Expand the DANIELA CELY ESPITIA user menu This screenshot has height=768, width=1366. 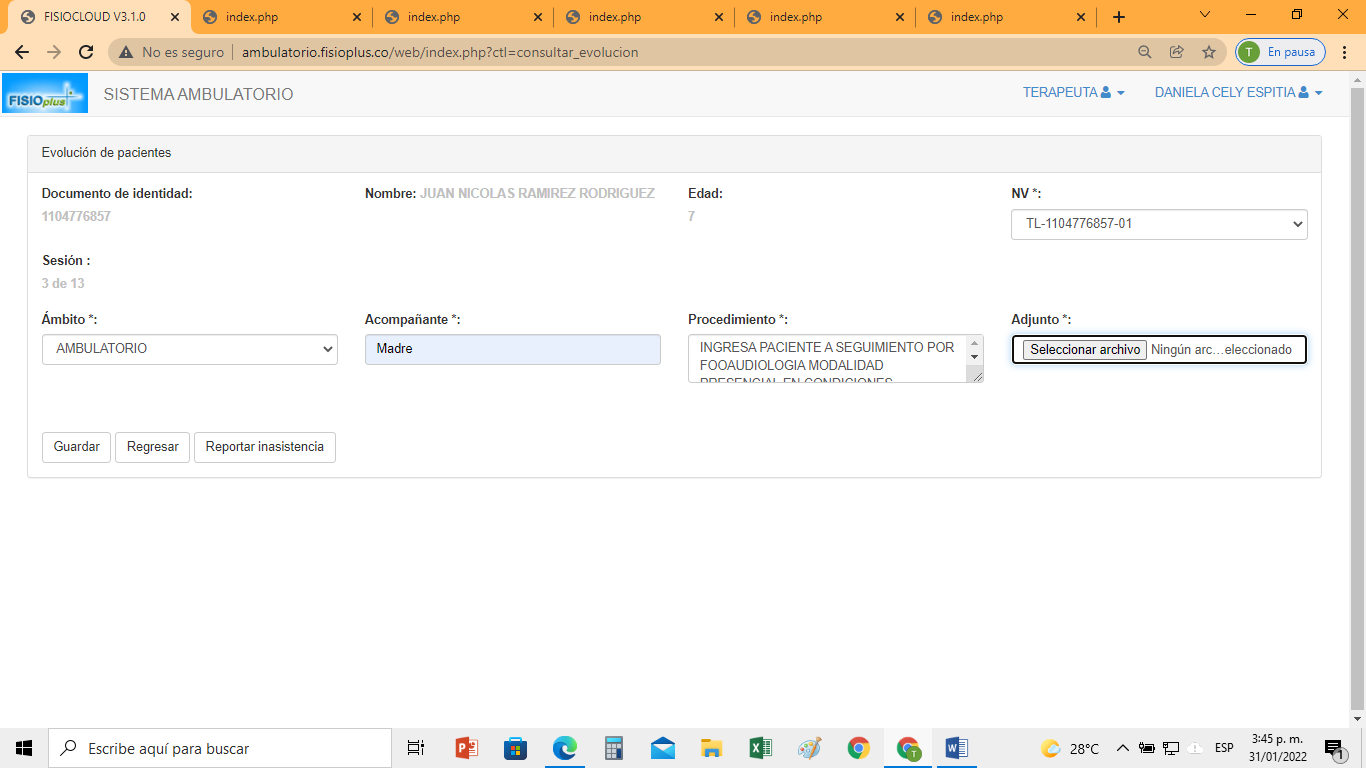[1238, 93]
